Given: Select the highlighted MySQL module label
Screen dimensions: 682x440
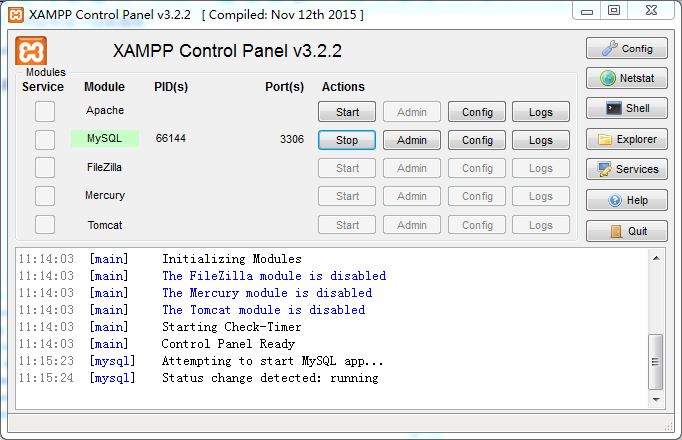Looking at the screenshot, I should [105, 138].
